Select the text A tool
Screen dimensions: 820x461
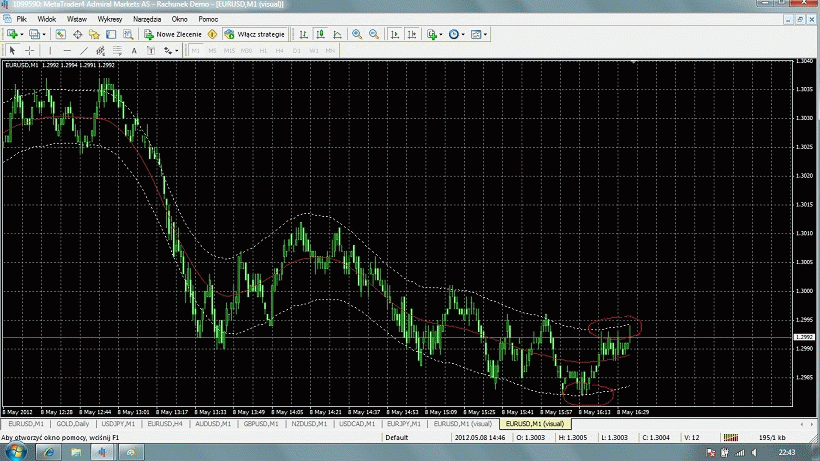click(134, 51)
